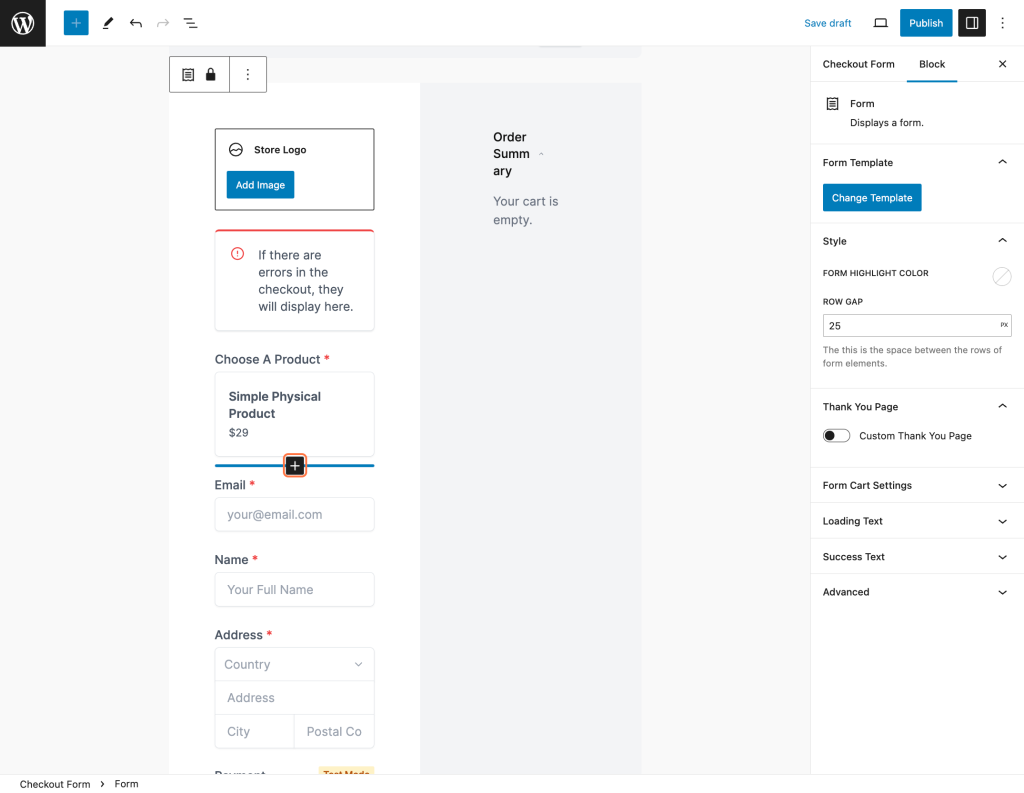Click the Change Template button

point(871,198)
